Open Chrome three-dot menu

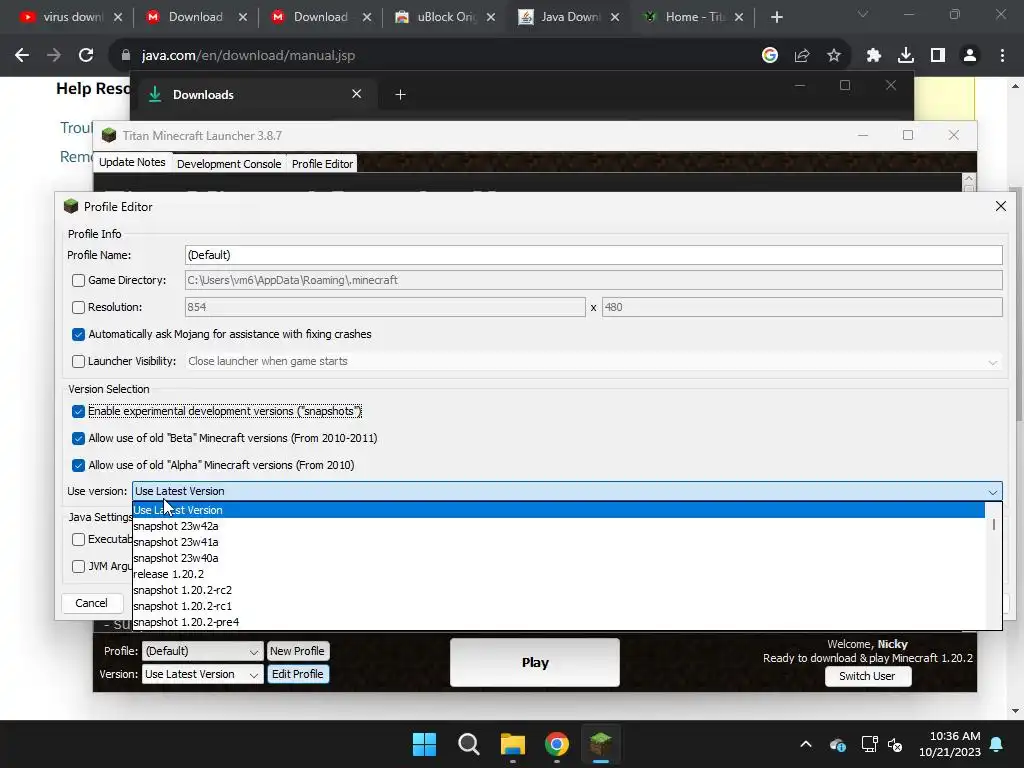point(1002,56)
